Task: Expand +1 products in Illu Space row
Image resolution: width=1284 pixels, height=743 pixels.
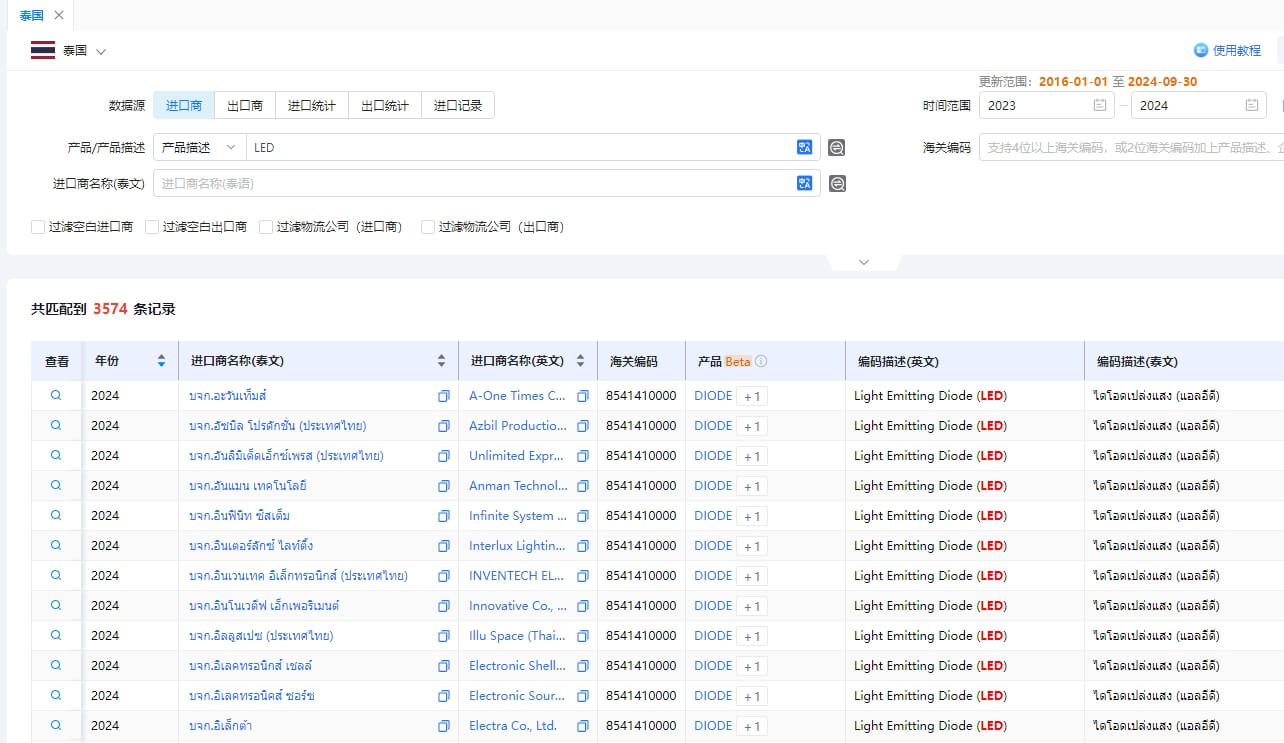Action: pyautogui.click(x=752, y=636)
